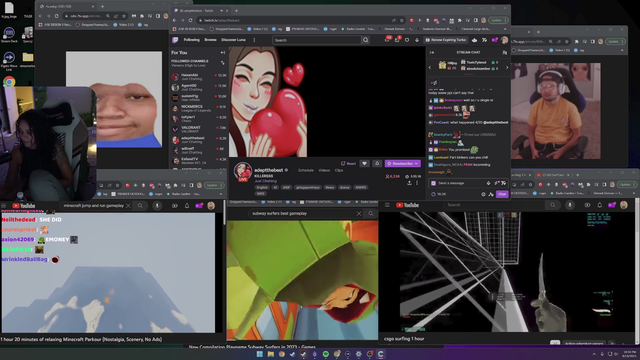This screenshot has width=640, height=360.
Task: Clear the subway surfers search text
Action: tap(359, 213)
